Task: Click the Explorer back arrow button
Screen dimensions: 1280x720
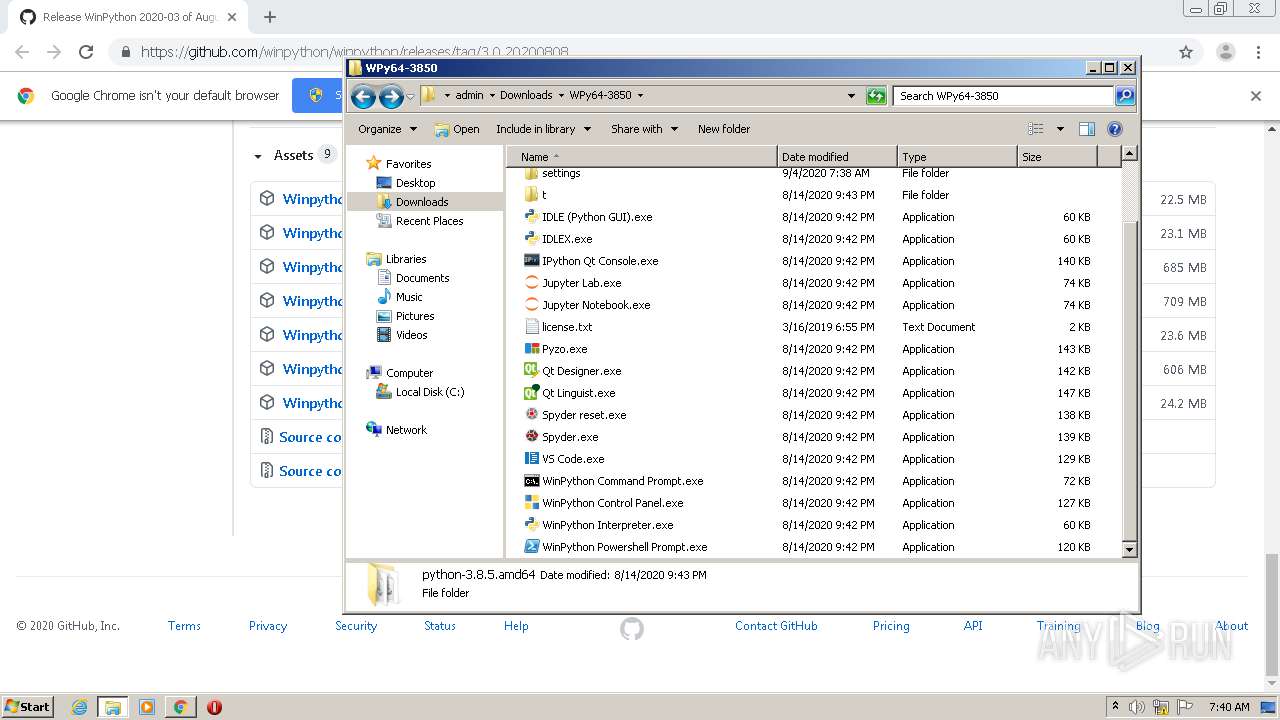Action: point(364,96)
